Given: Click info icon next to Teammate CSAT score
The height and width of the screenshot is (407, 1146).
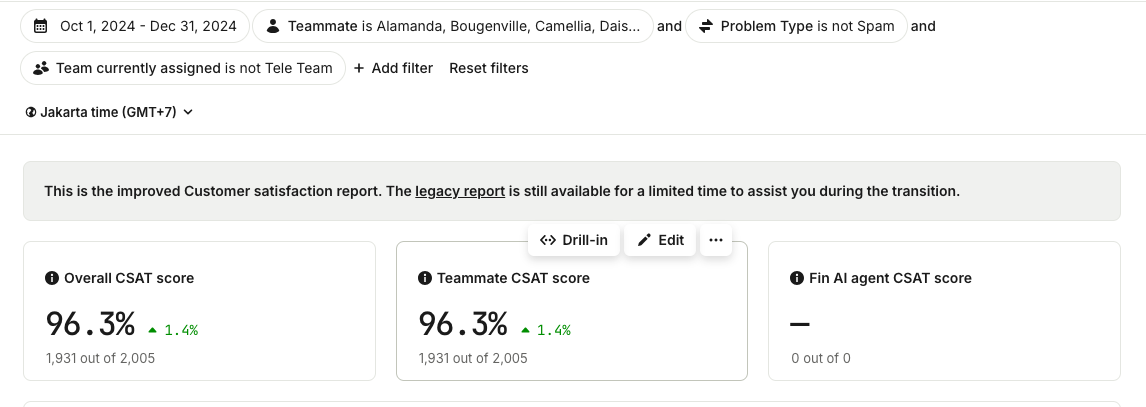Looking at the screenshot, I should tap(425, 278).
